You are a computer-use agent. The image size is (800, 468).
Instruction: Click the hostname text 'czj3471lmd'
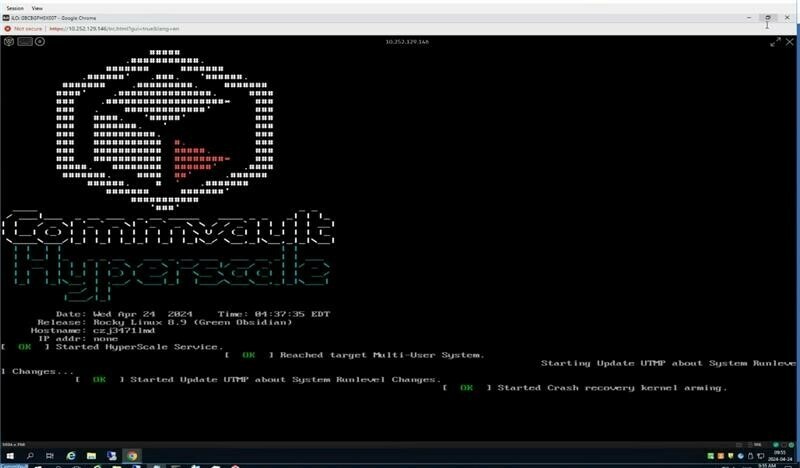coord(124,331)
